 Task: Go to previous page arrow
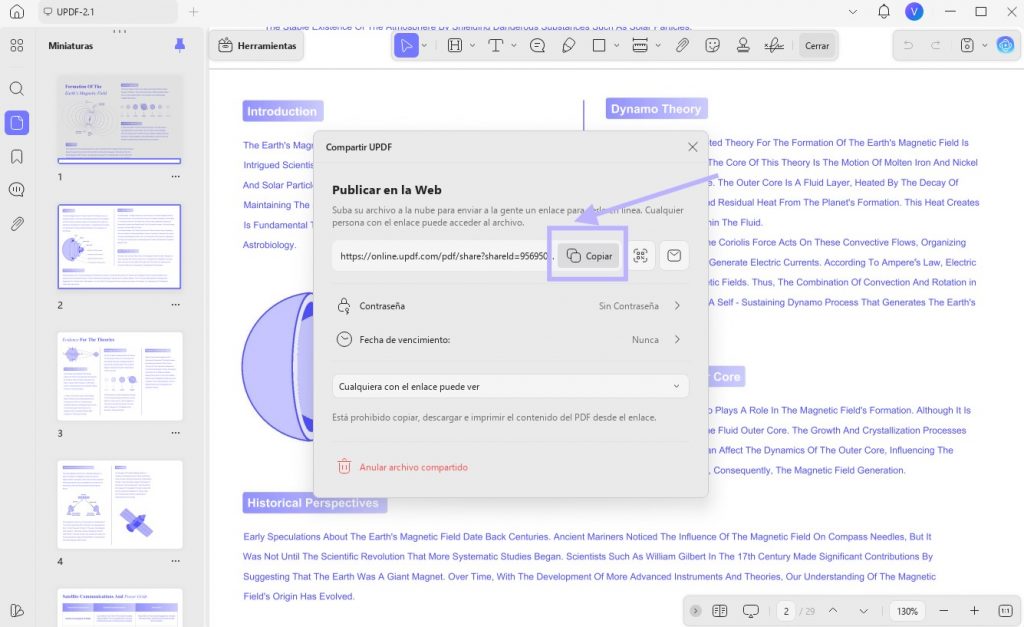[x=833, y=611]
